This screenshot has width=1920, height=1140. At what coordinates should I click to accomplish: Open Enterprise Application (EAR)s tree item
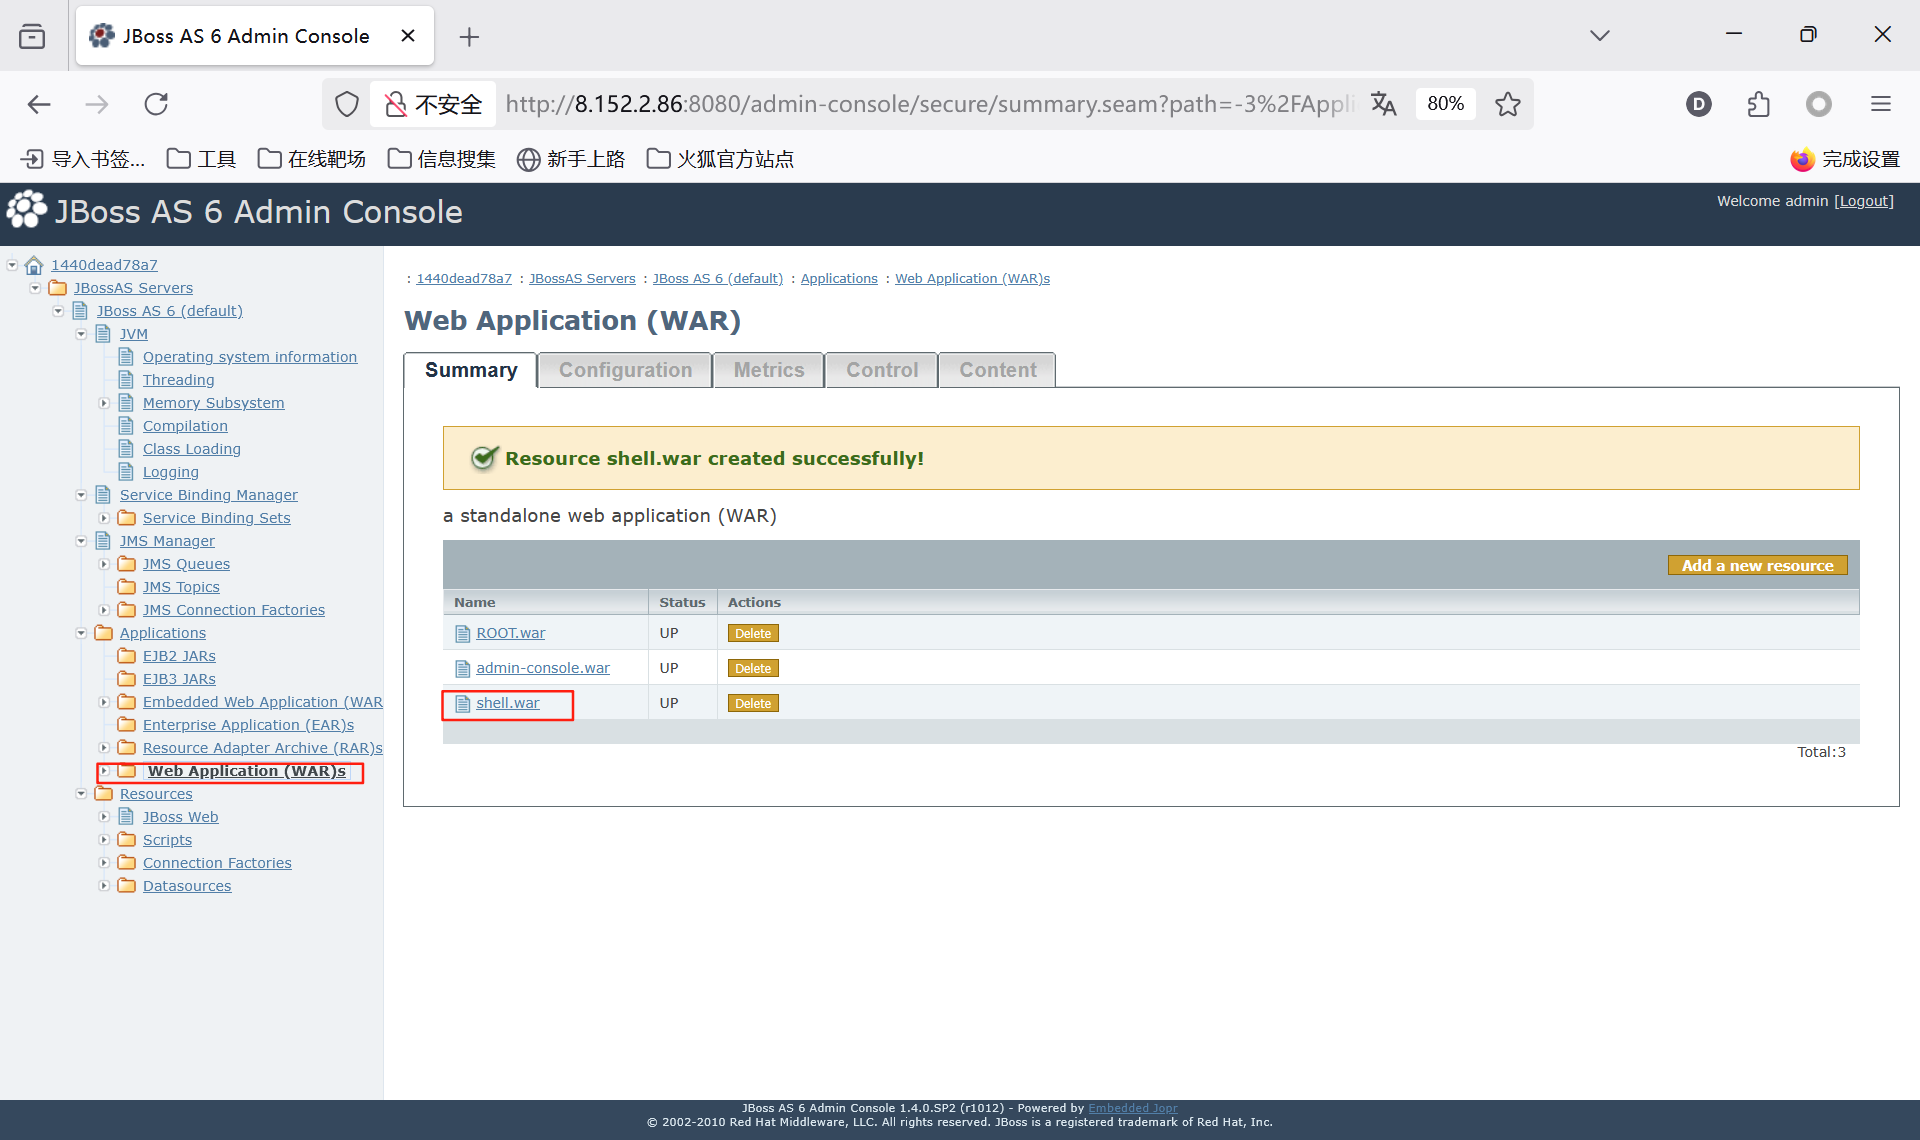click(x=248, y=725)
